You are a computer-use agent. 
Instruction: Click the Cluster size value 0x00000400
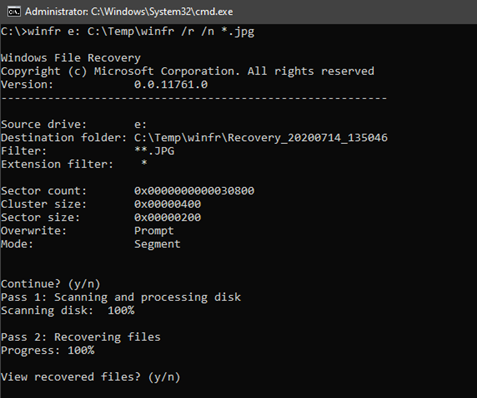point(168,204)
